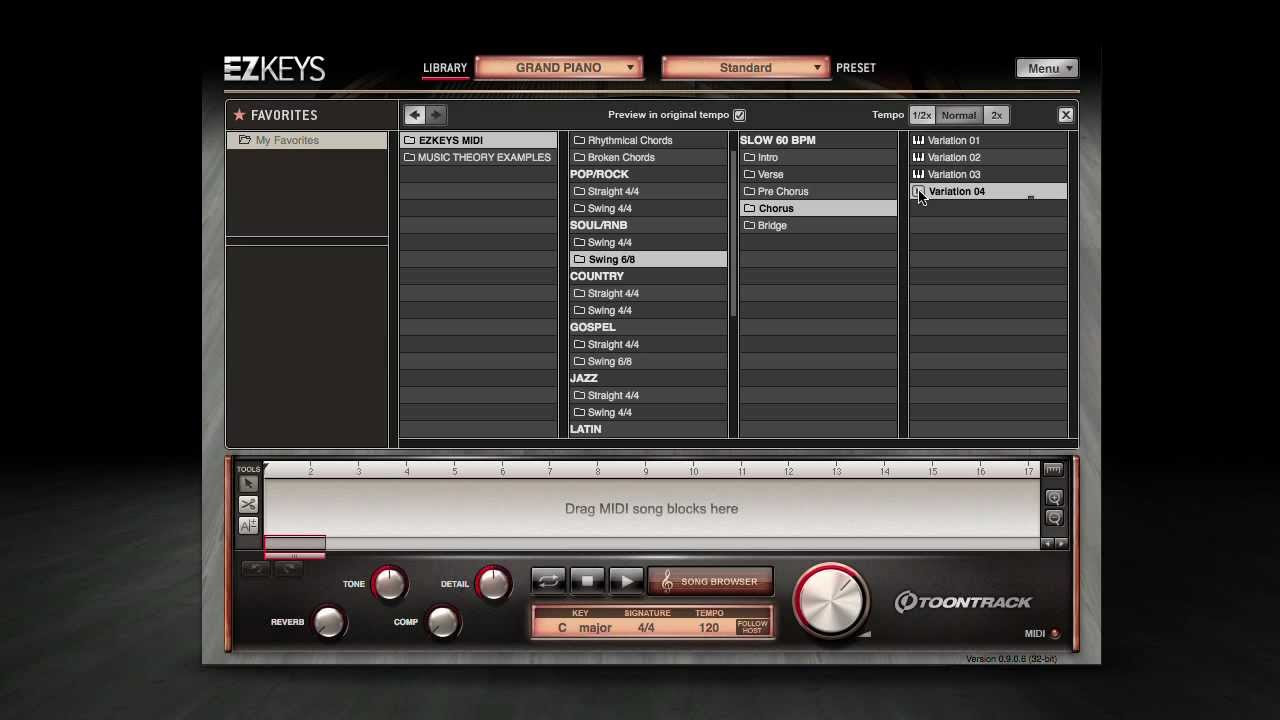Start playback with the play button
Viewport: 1280px width, 720px height.
626,581
